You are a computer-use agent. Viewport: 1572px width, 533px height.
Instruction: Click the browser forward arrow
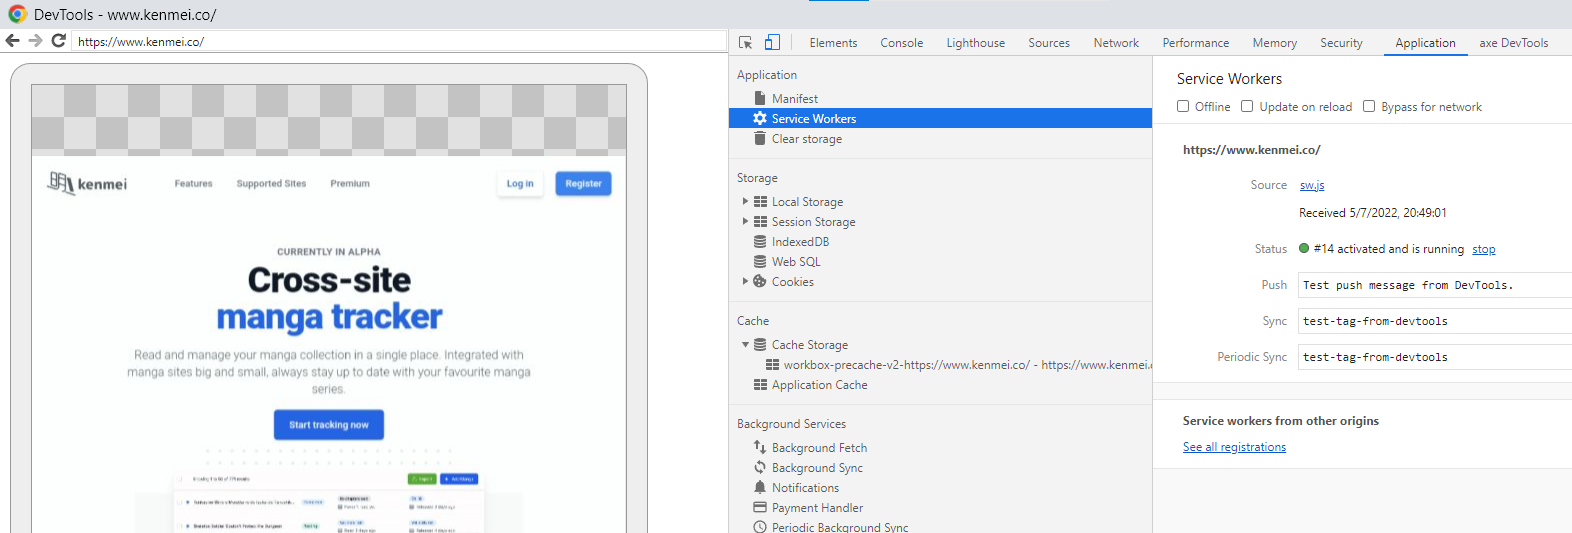click(35, 41)
